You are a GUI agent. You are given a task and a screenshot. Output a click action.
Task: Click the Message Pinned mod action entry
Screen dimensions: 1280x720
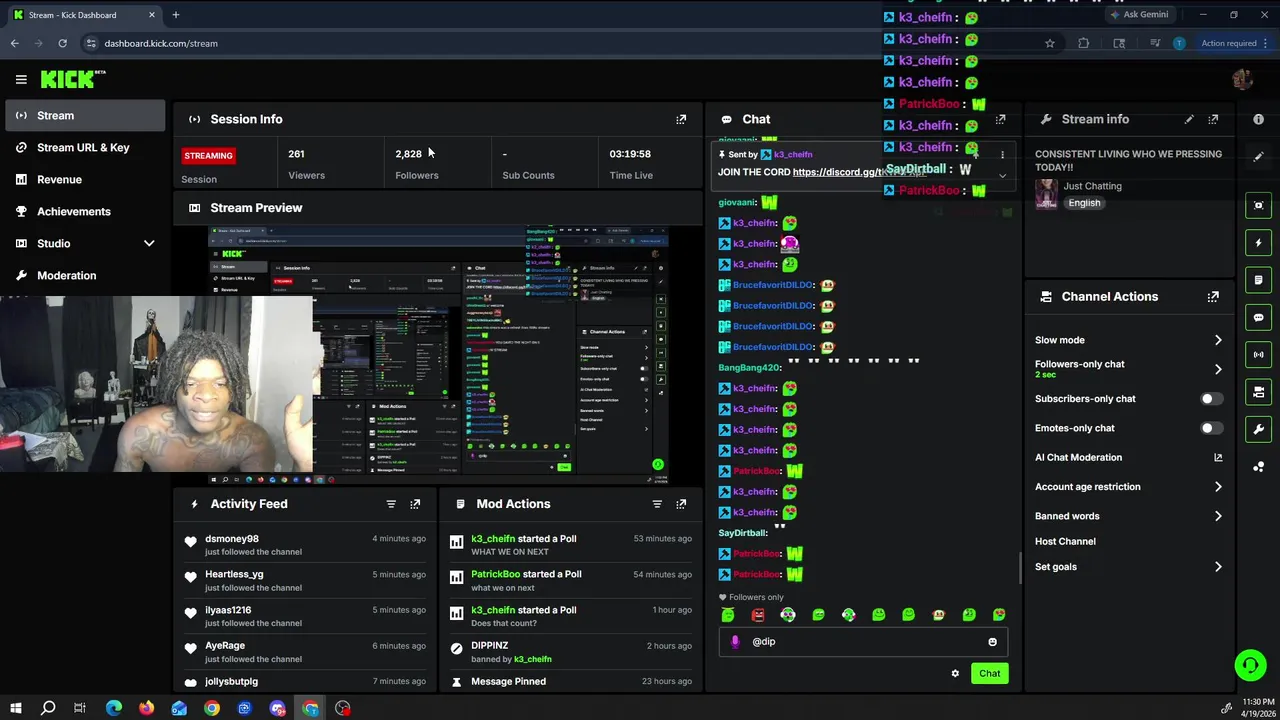[x=570, y=682]
